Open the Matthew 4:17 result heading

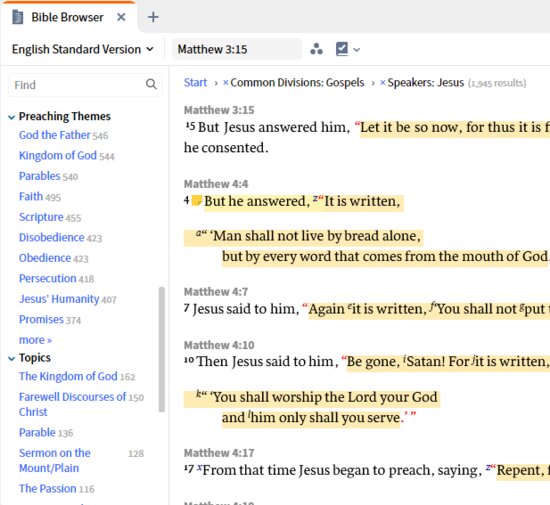219,453
